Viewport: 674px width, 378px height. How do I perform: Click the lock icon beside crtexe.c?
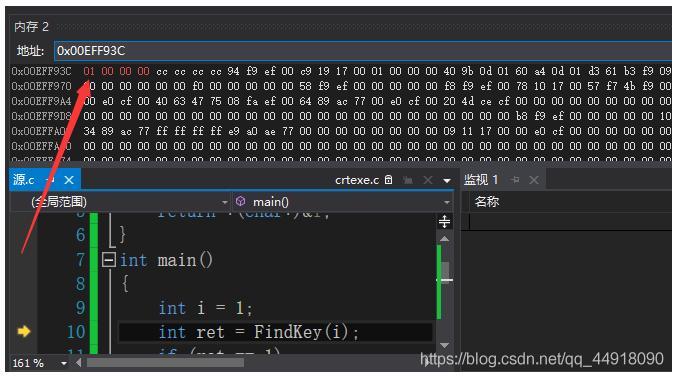(389, 179)
